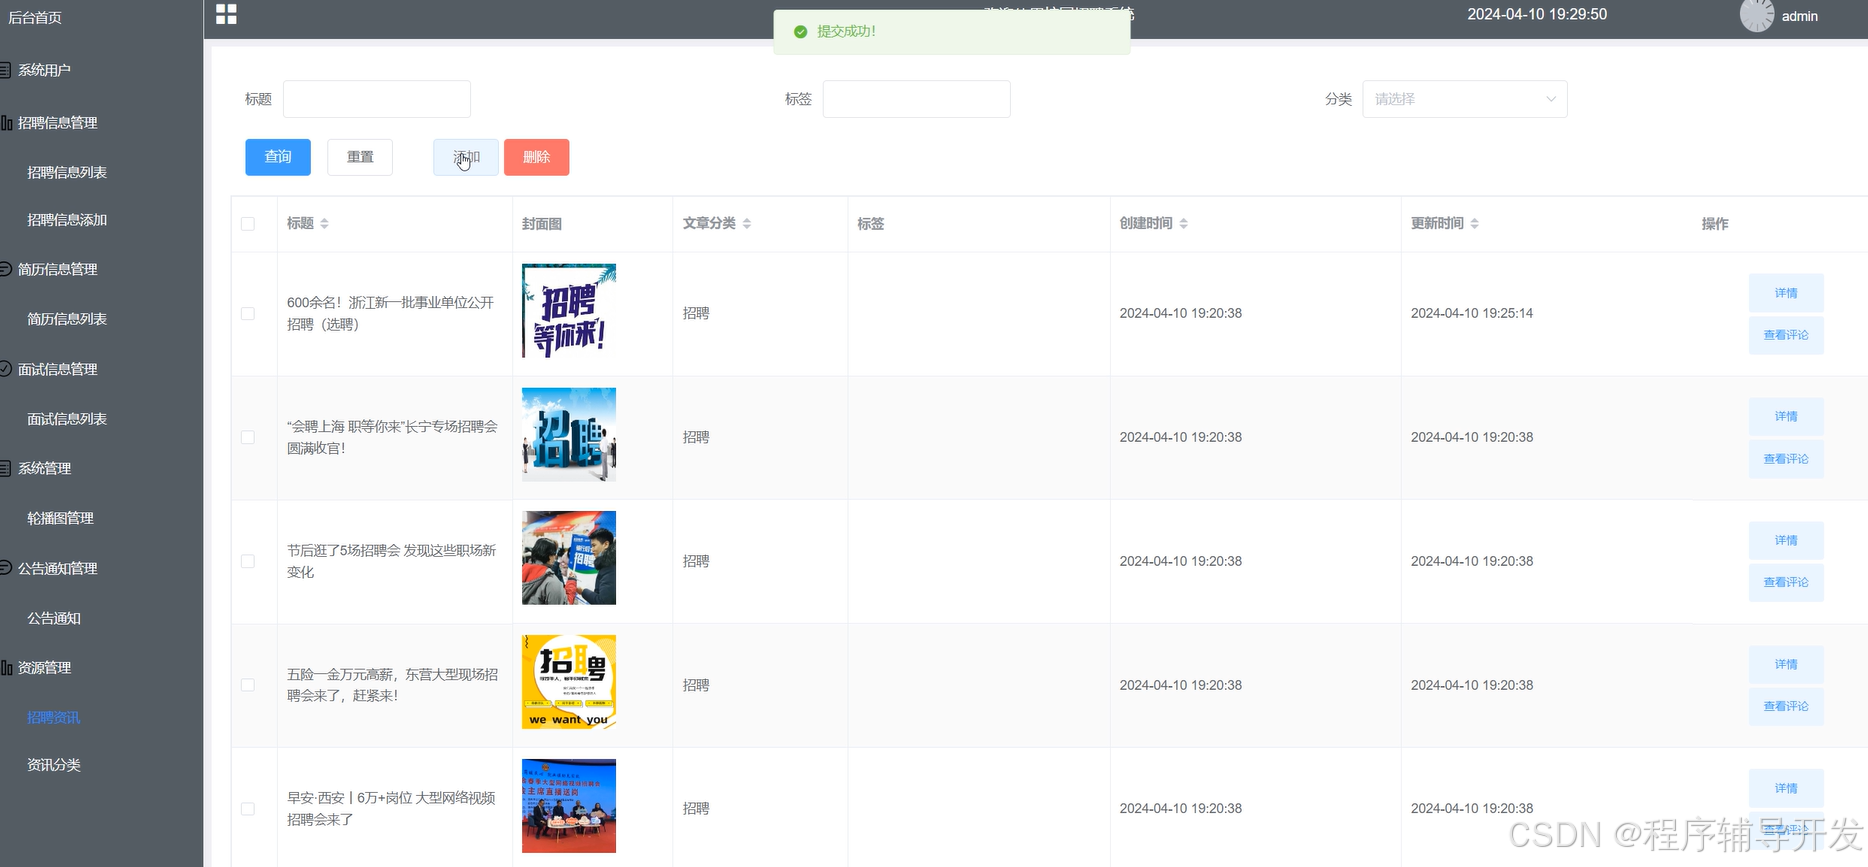Click the grid menu icon in header
Screen dimensions: 1868x867
point(226,14)
